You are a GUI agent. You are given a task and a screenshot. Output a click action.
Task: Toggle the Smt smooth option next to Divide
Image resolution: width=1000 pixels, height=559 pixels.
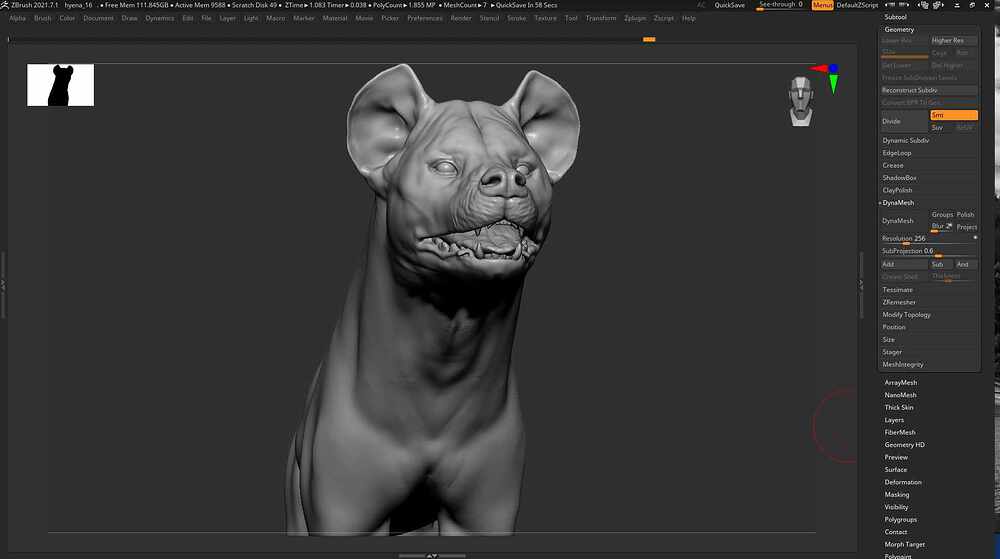953,115
